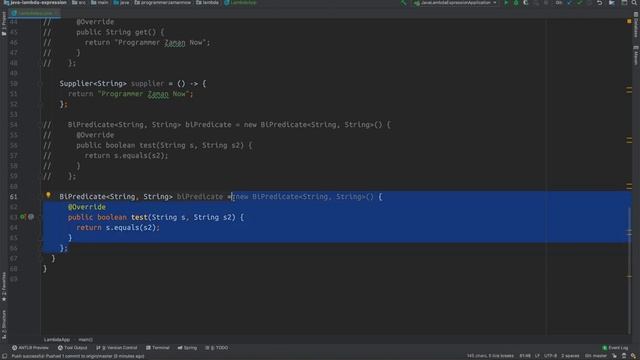Screen dimensions: 640x360
Task: Click the main() breadcrumb at the editor bottom
Action: coord(86,340)
